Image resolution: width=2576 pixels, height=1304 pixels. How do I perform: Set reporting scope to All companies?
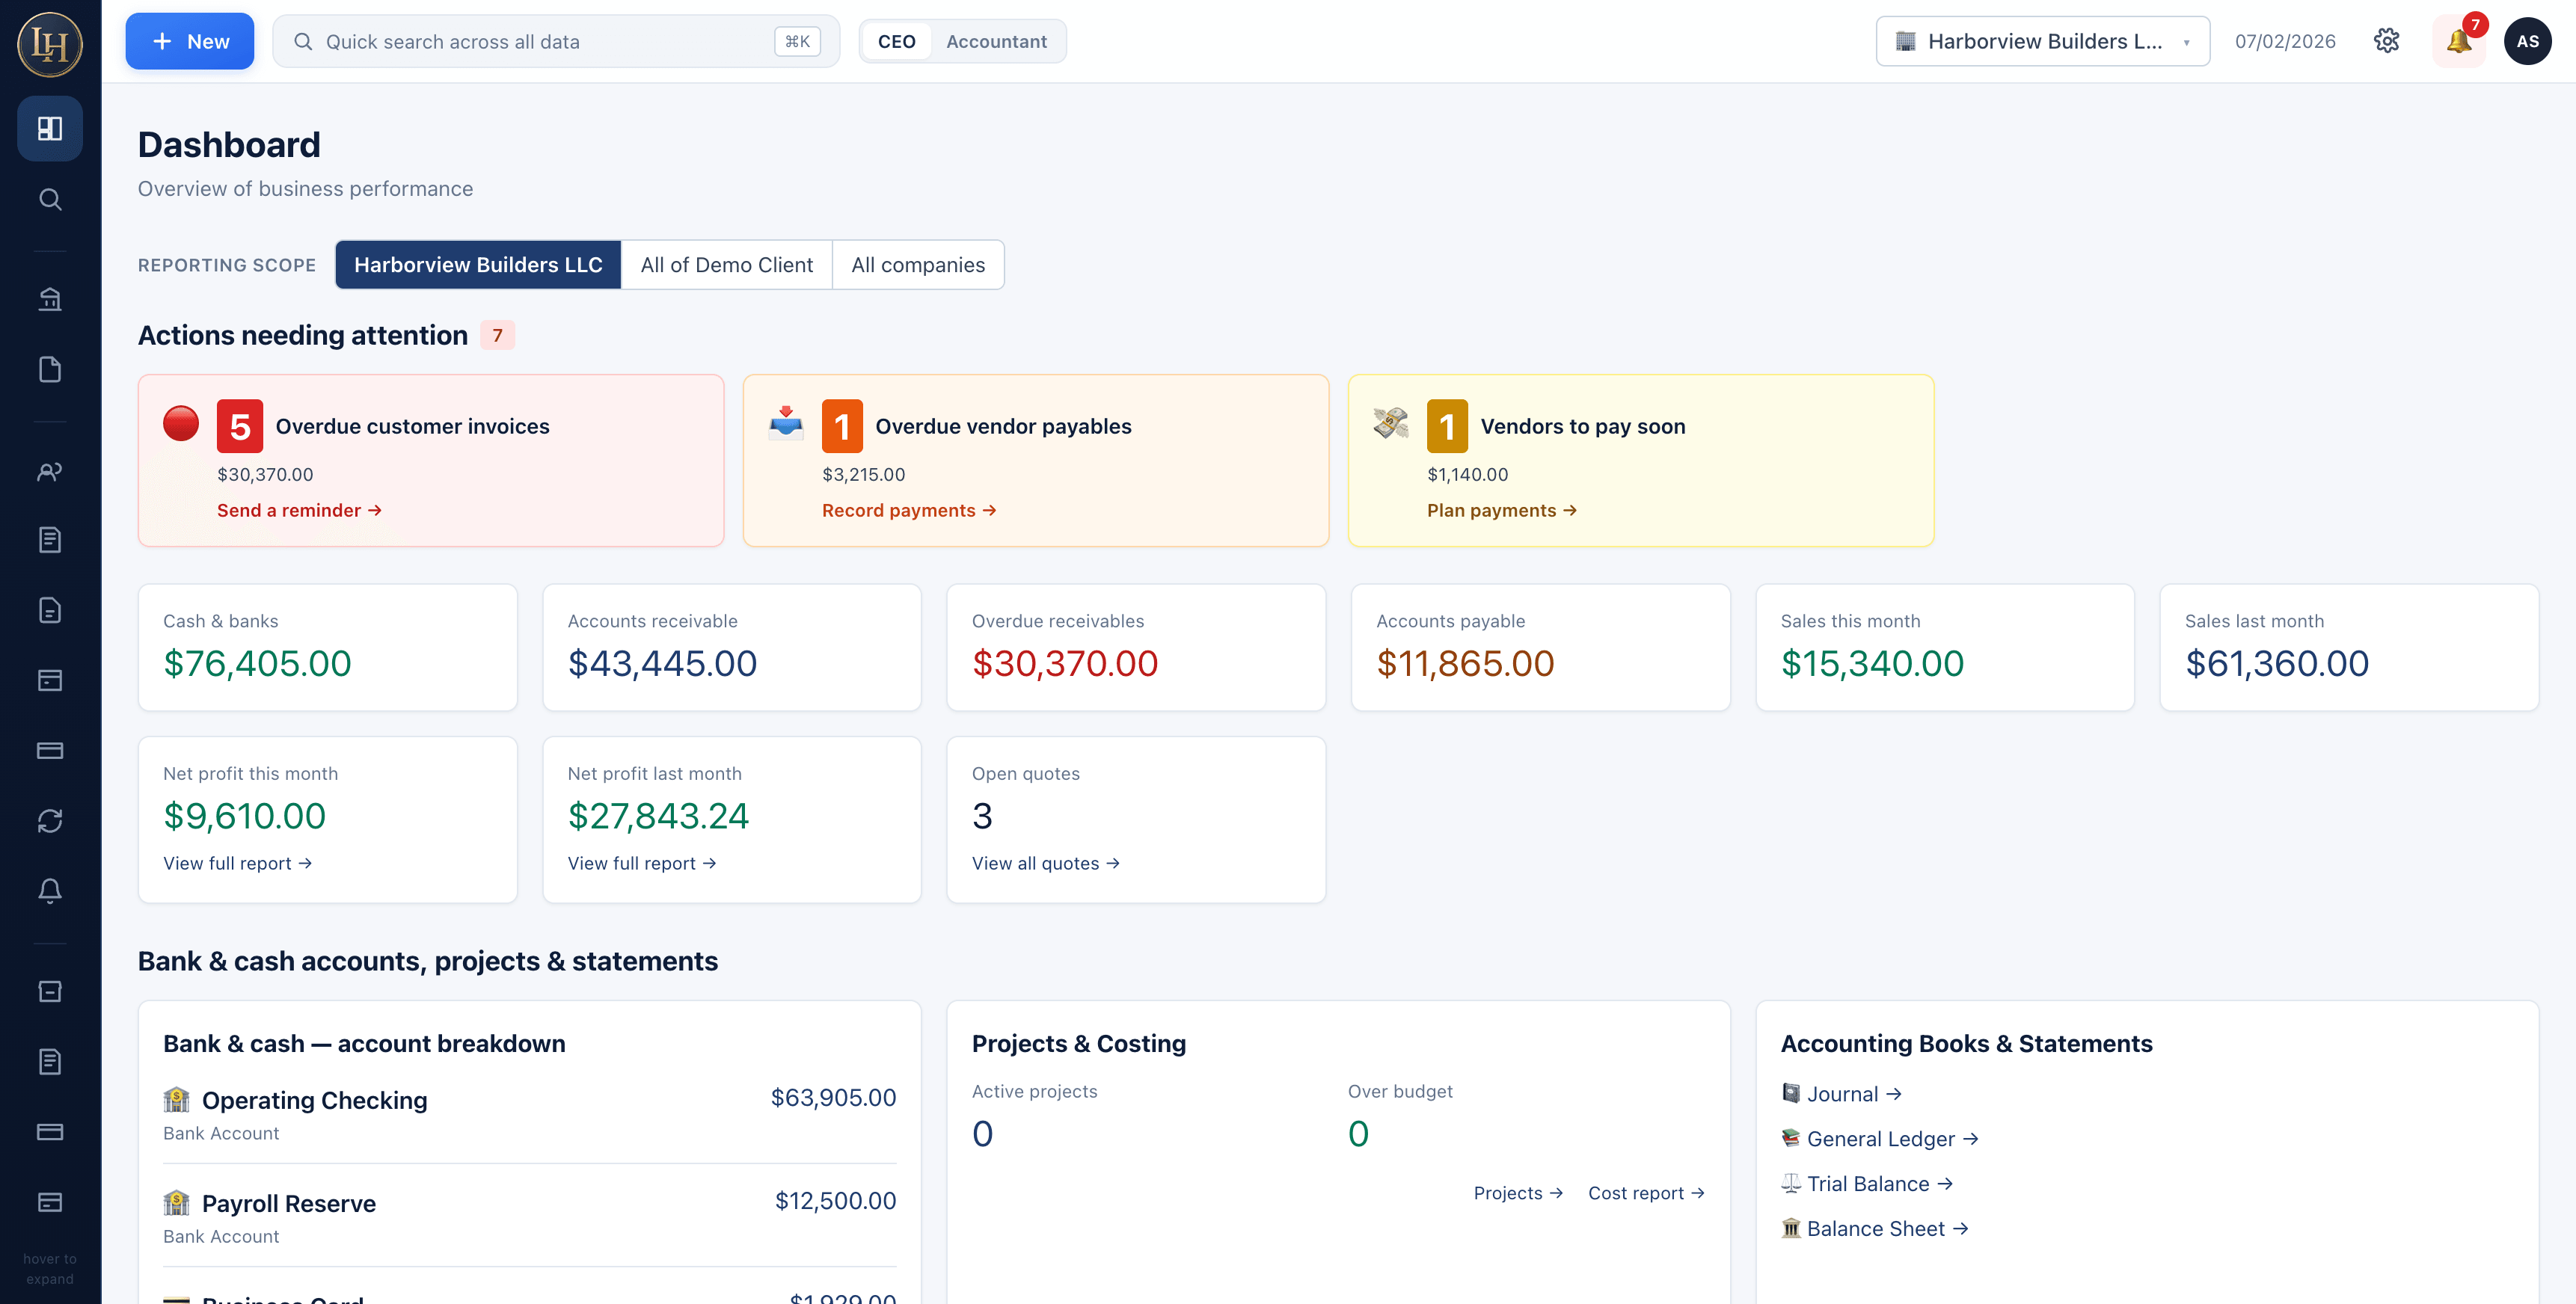point(918,265)
